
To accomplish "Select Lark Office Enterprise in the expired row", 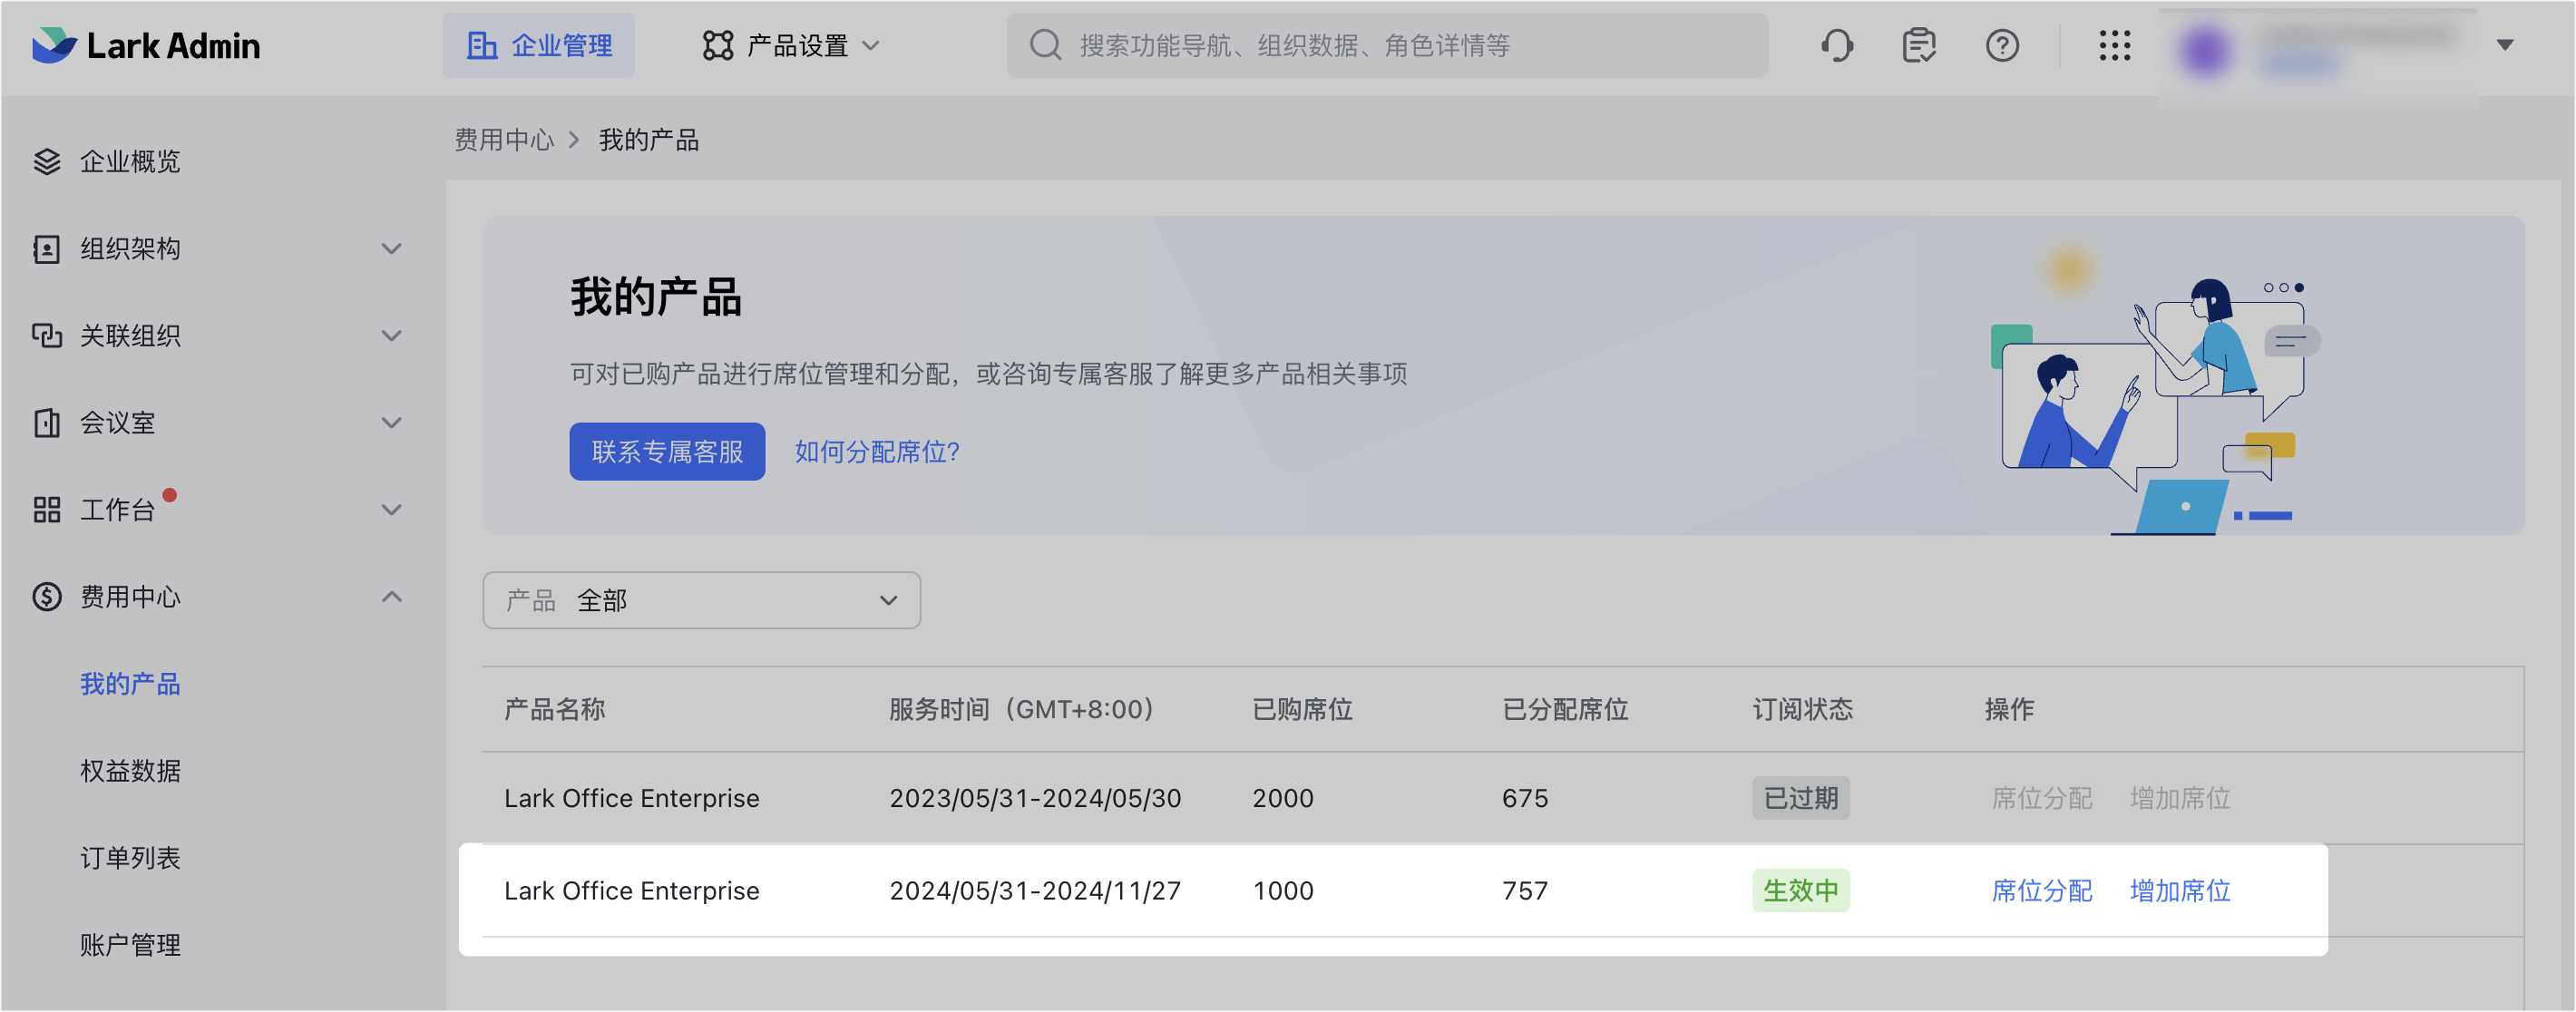I will pyautogui.click(x=632, y=798).
